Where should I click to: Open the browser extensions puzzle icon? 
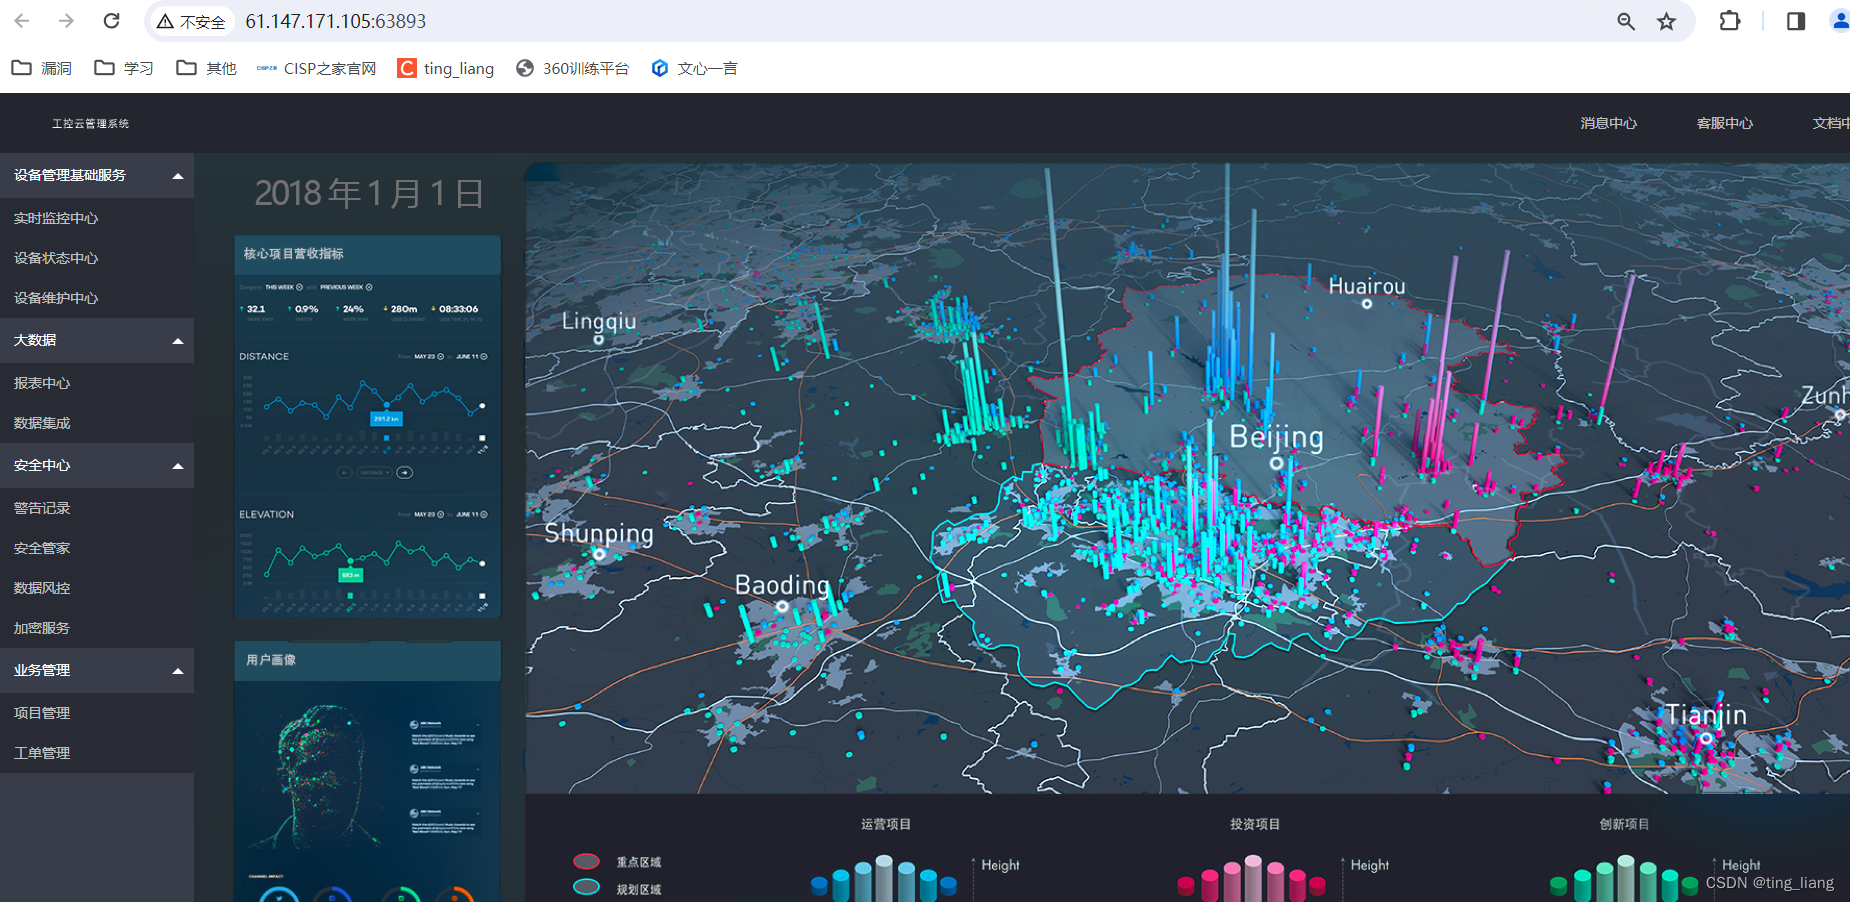(x=1730, y=21)
